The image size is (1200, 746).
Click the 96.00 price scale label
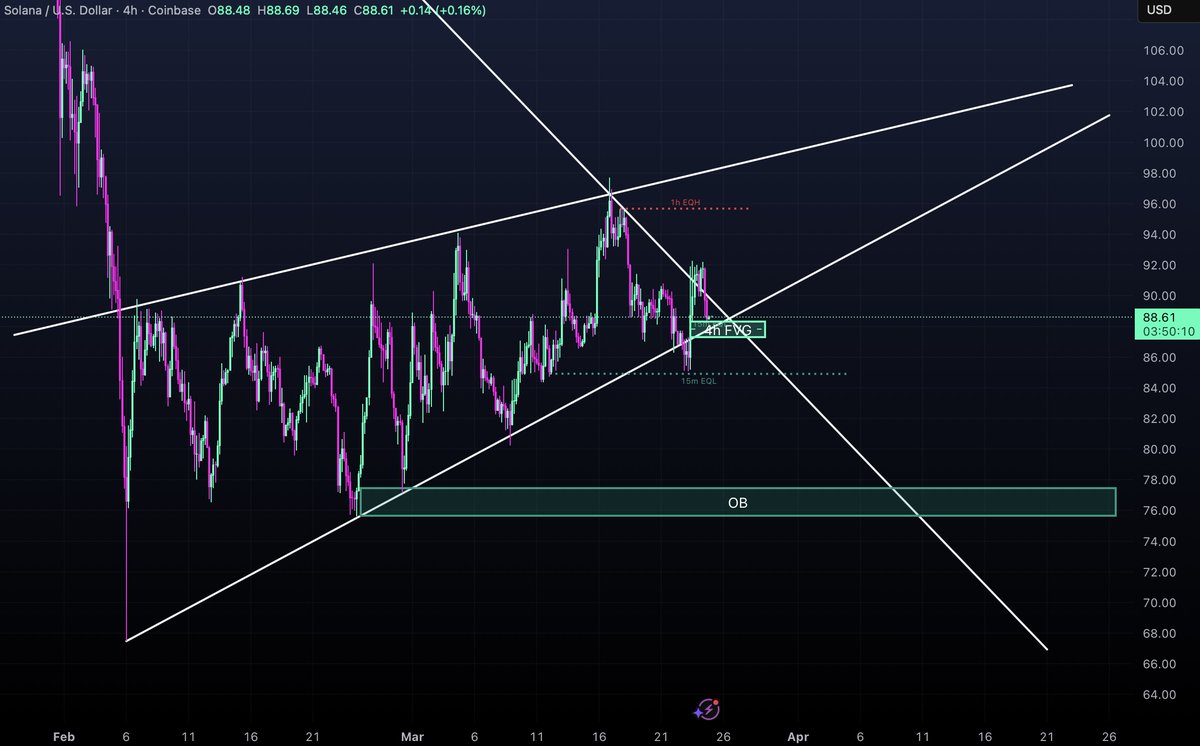pyautogui.click(x=1161, y=204)
